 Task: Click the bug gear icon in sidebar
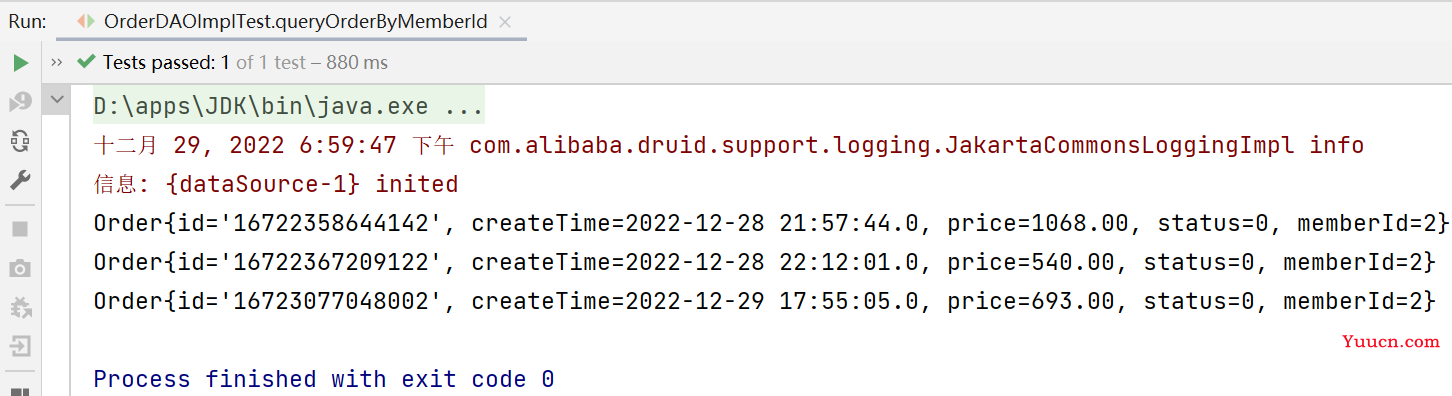(x=20, y=307)
